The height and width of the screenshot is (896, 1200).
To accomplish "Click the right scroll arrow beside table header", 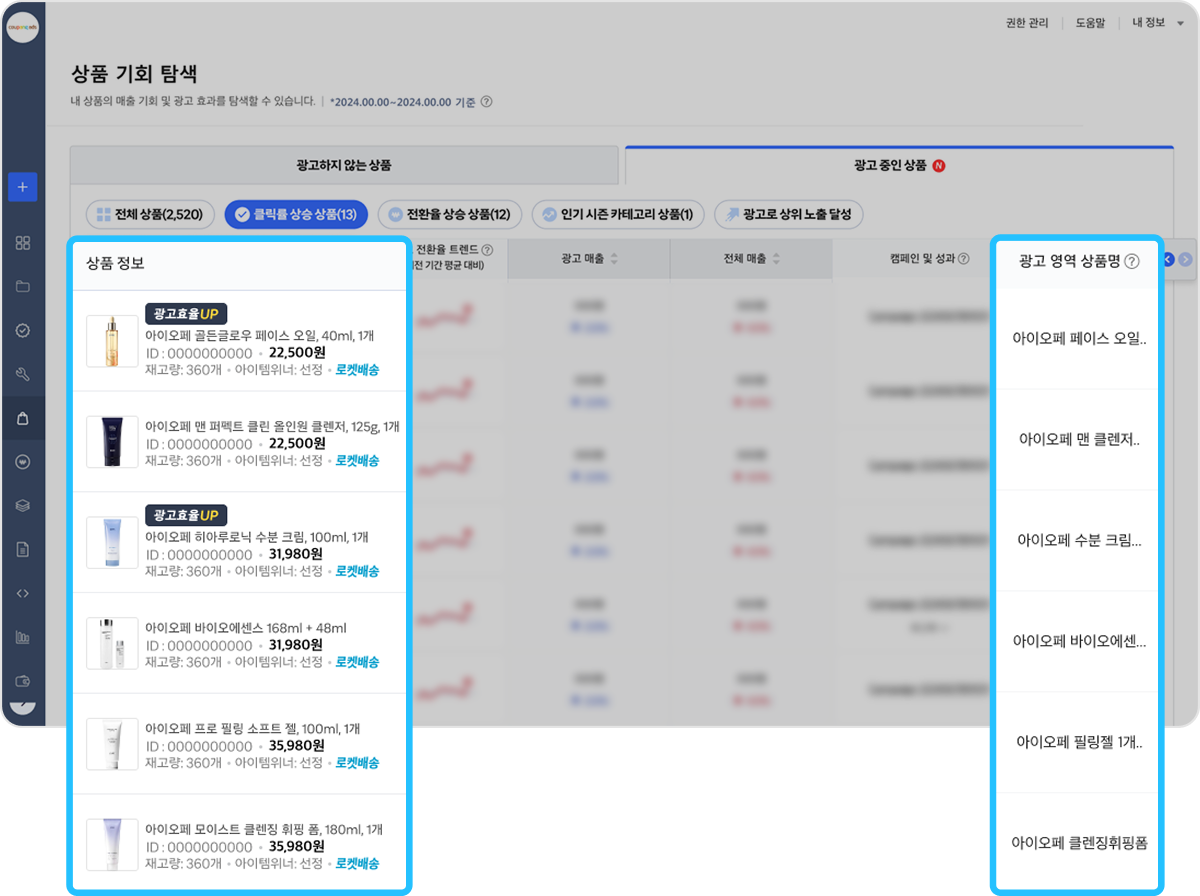I will (1185, 259).
